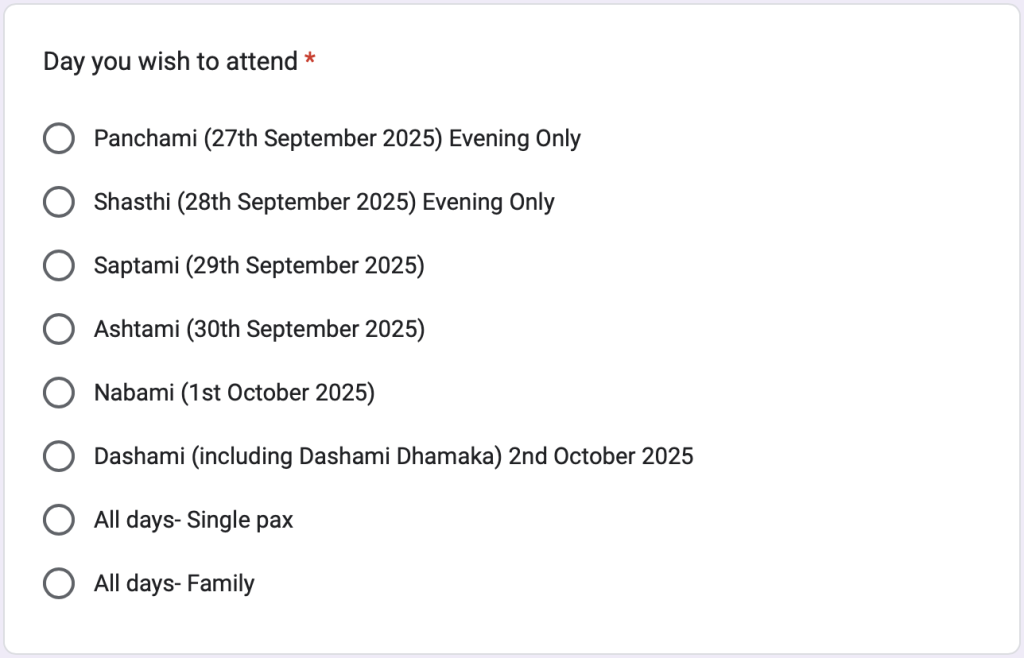Select Ashtami radio button
The image size is (1024, 658).
pyautogui.click(x=59, y=329)
